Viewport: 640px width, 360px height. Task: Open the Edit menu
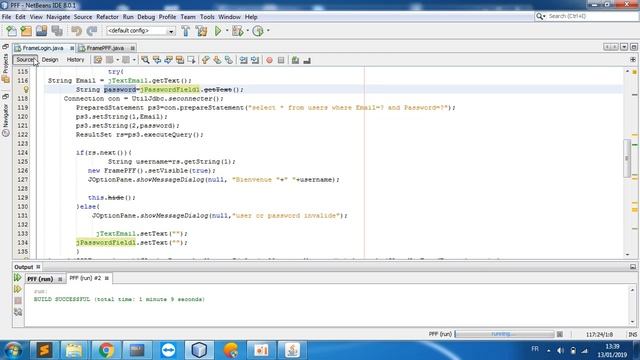point(20,17)
